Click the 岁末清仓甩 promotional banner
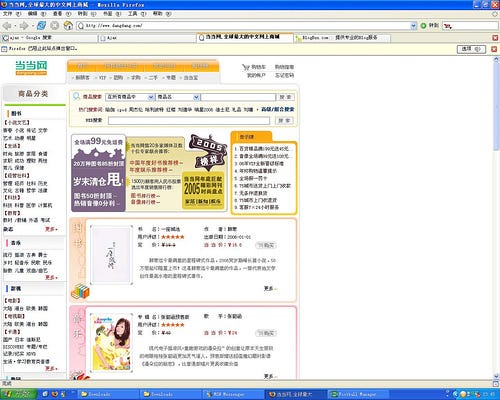 pos(98,173)
